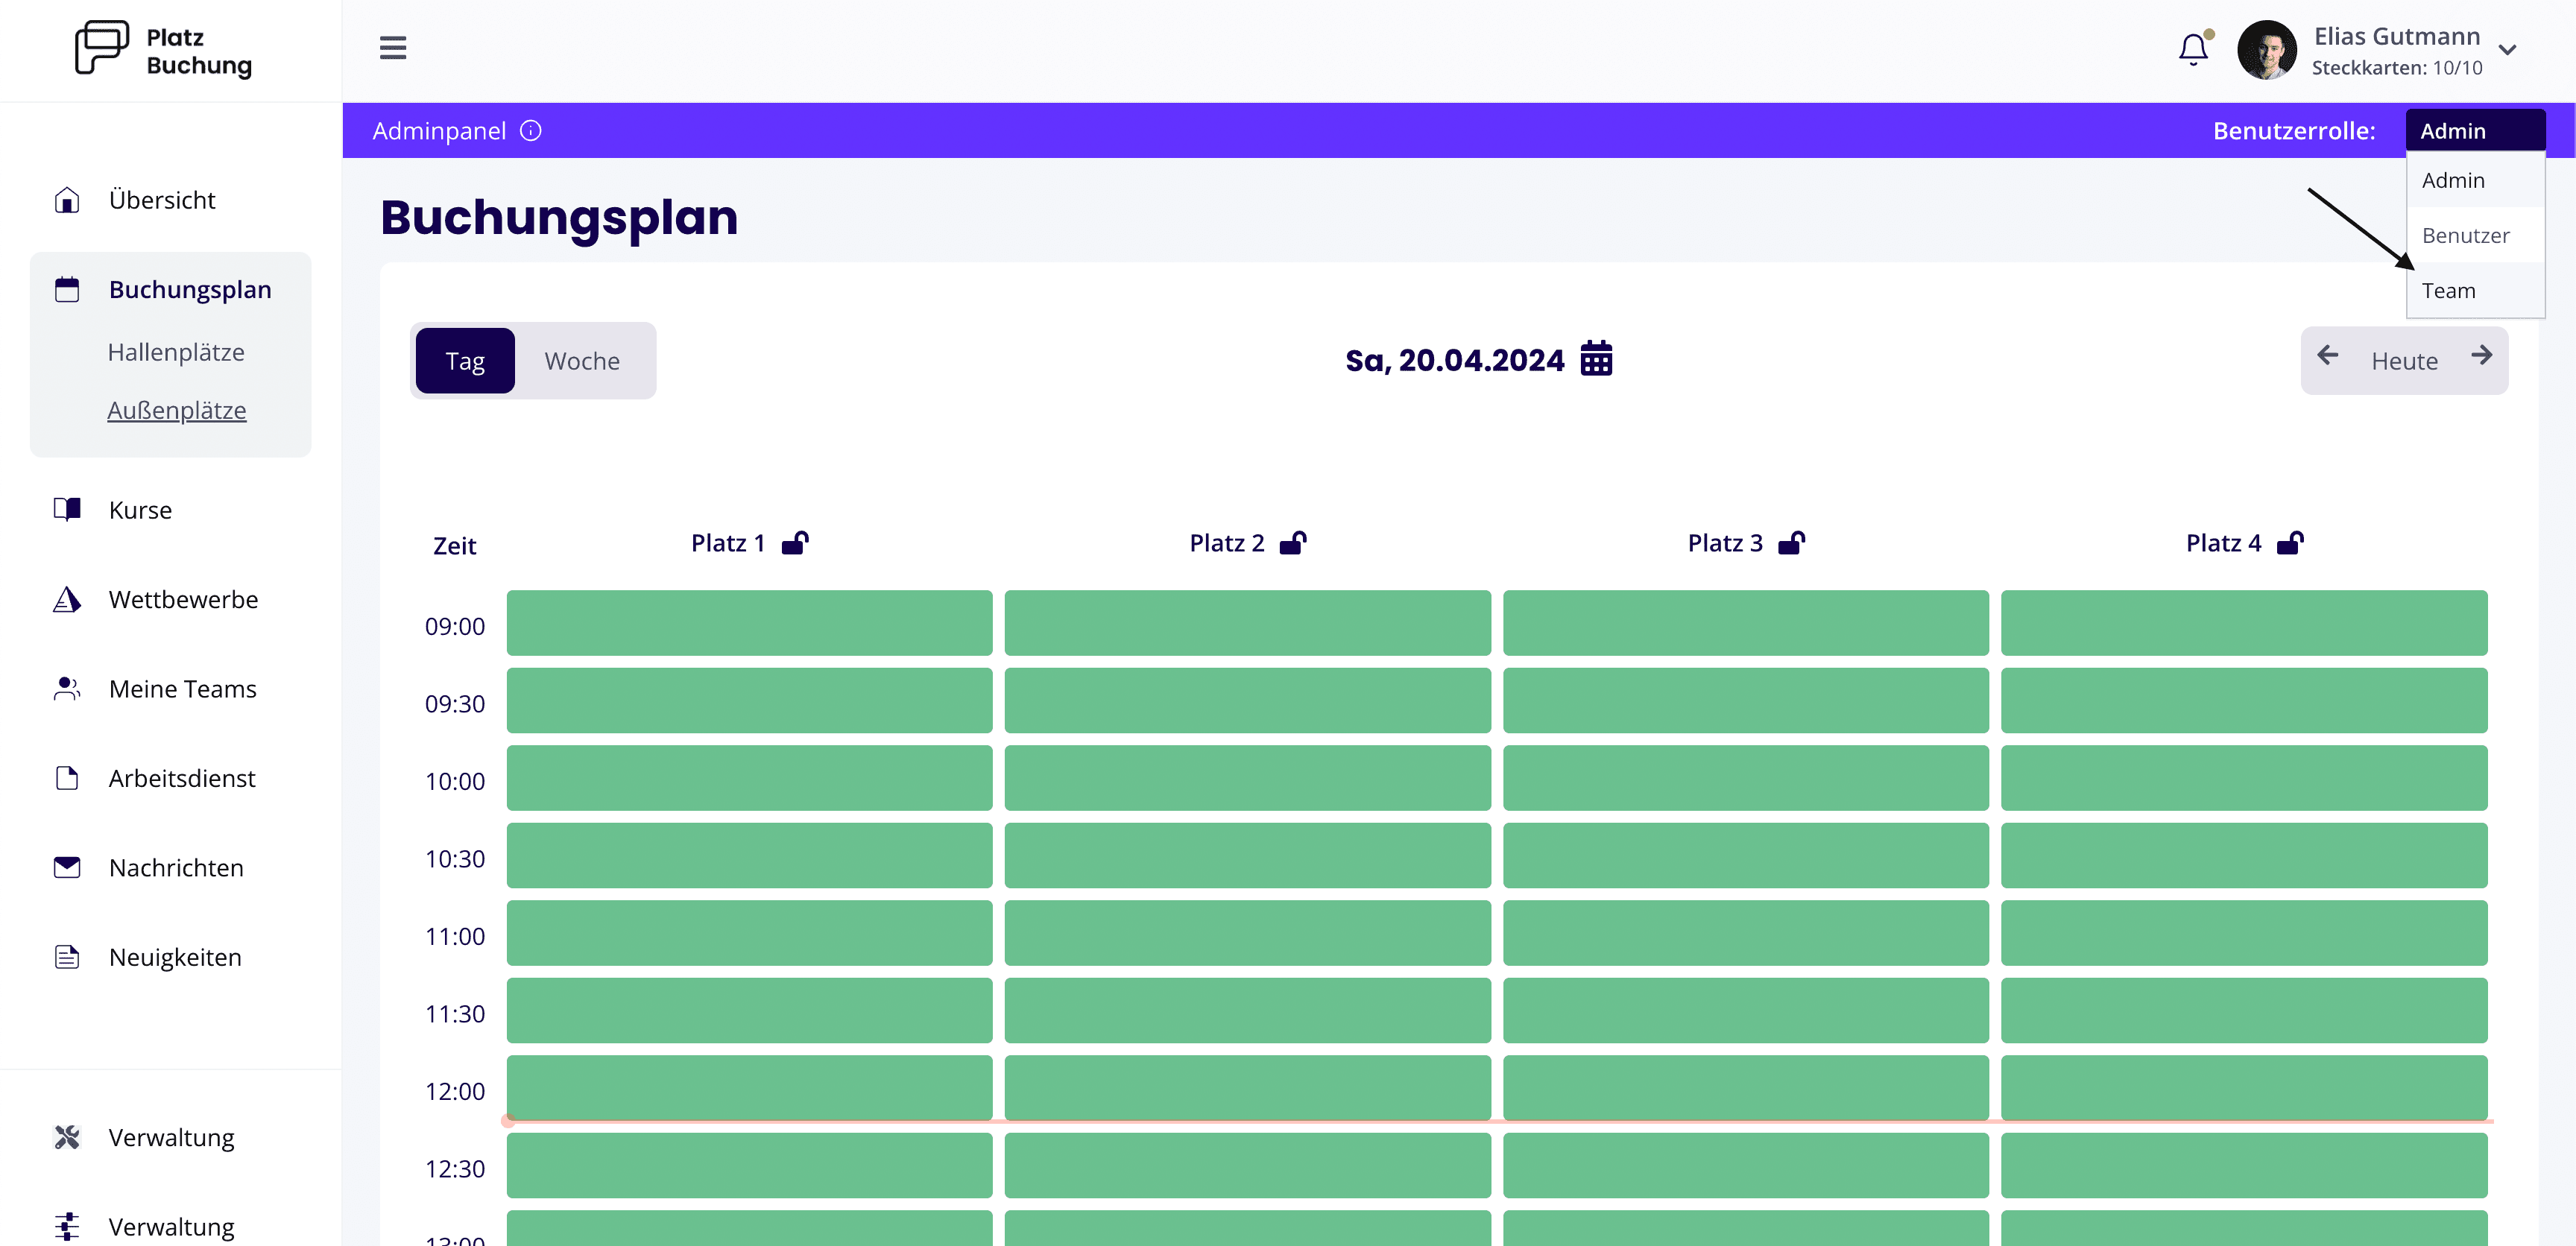Image resolution: width=2576 pixels, height=1246 pixels.
Task: Switch to Woche view
Action: tap(582, 361)
